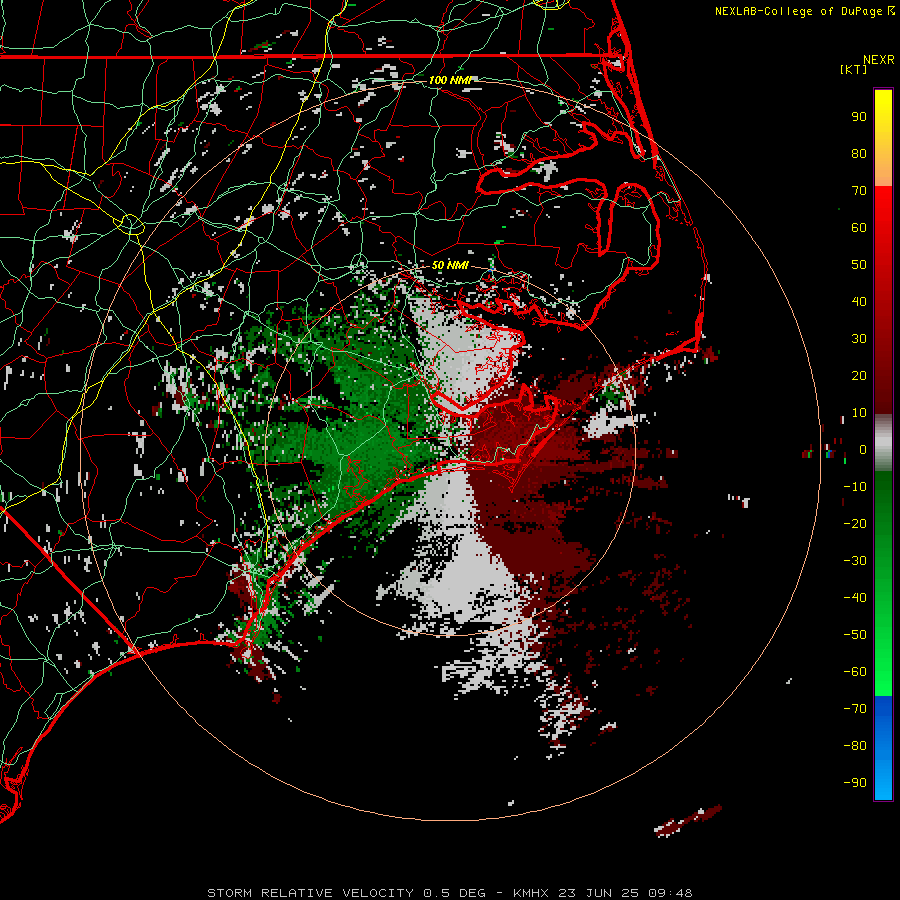Click the 50 NMI range ring label

pos(451,265)
